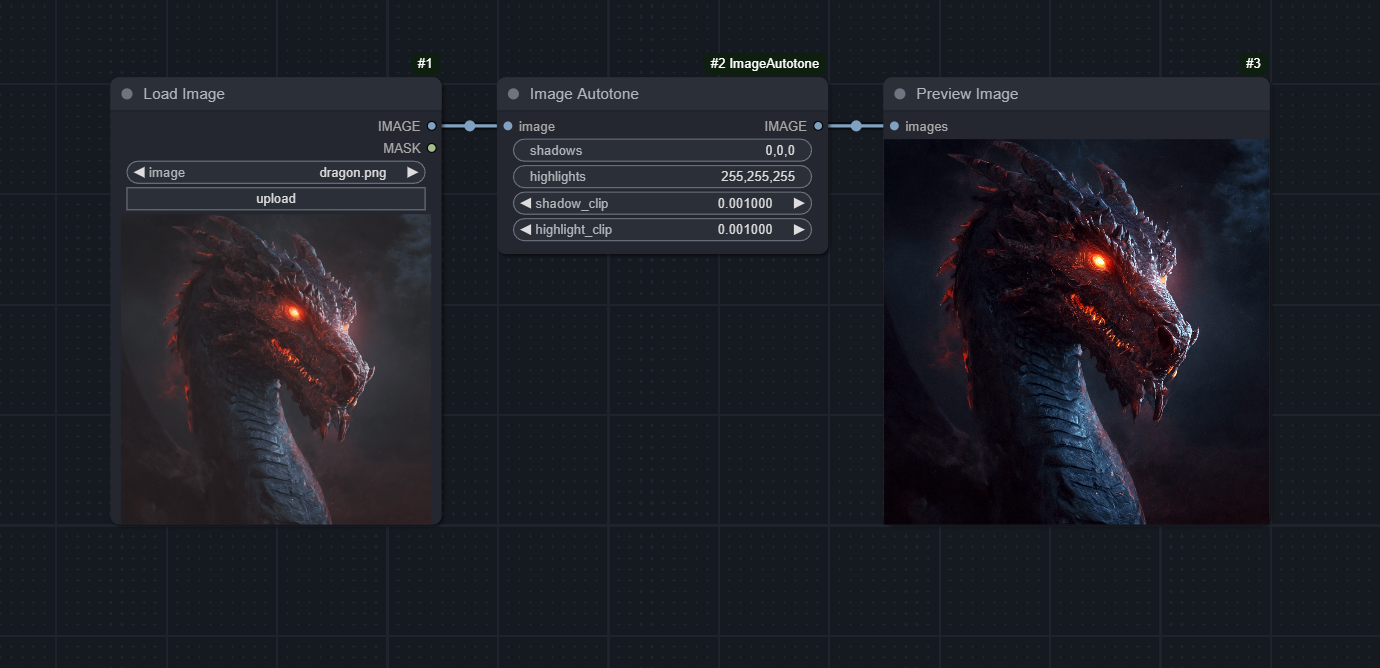Click the dragon output in Preview Image
Image resolution: width=1380 pixels, height=668 pixels.
[1077, 332]
